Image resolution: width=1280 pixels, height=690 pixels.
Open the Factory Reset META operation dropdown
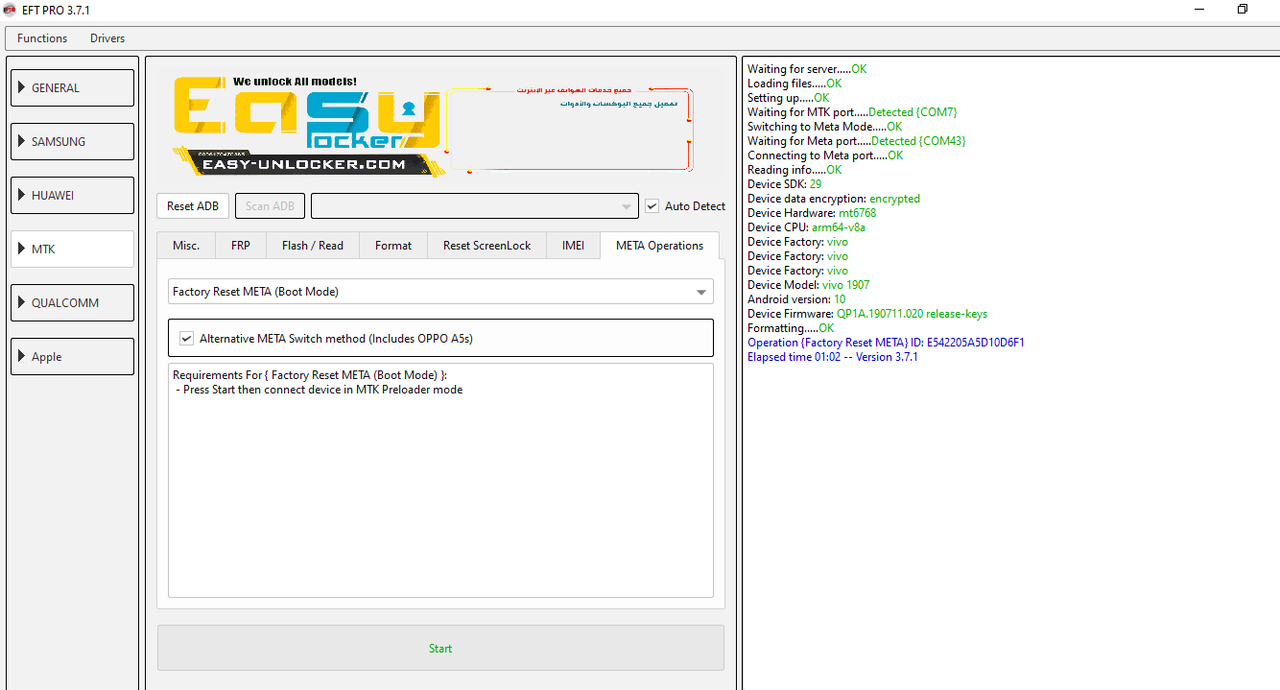(x=441, y=291)
